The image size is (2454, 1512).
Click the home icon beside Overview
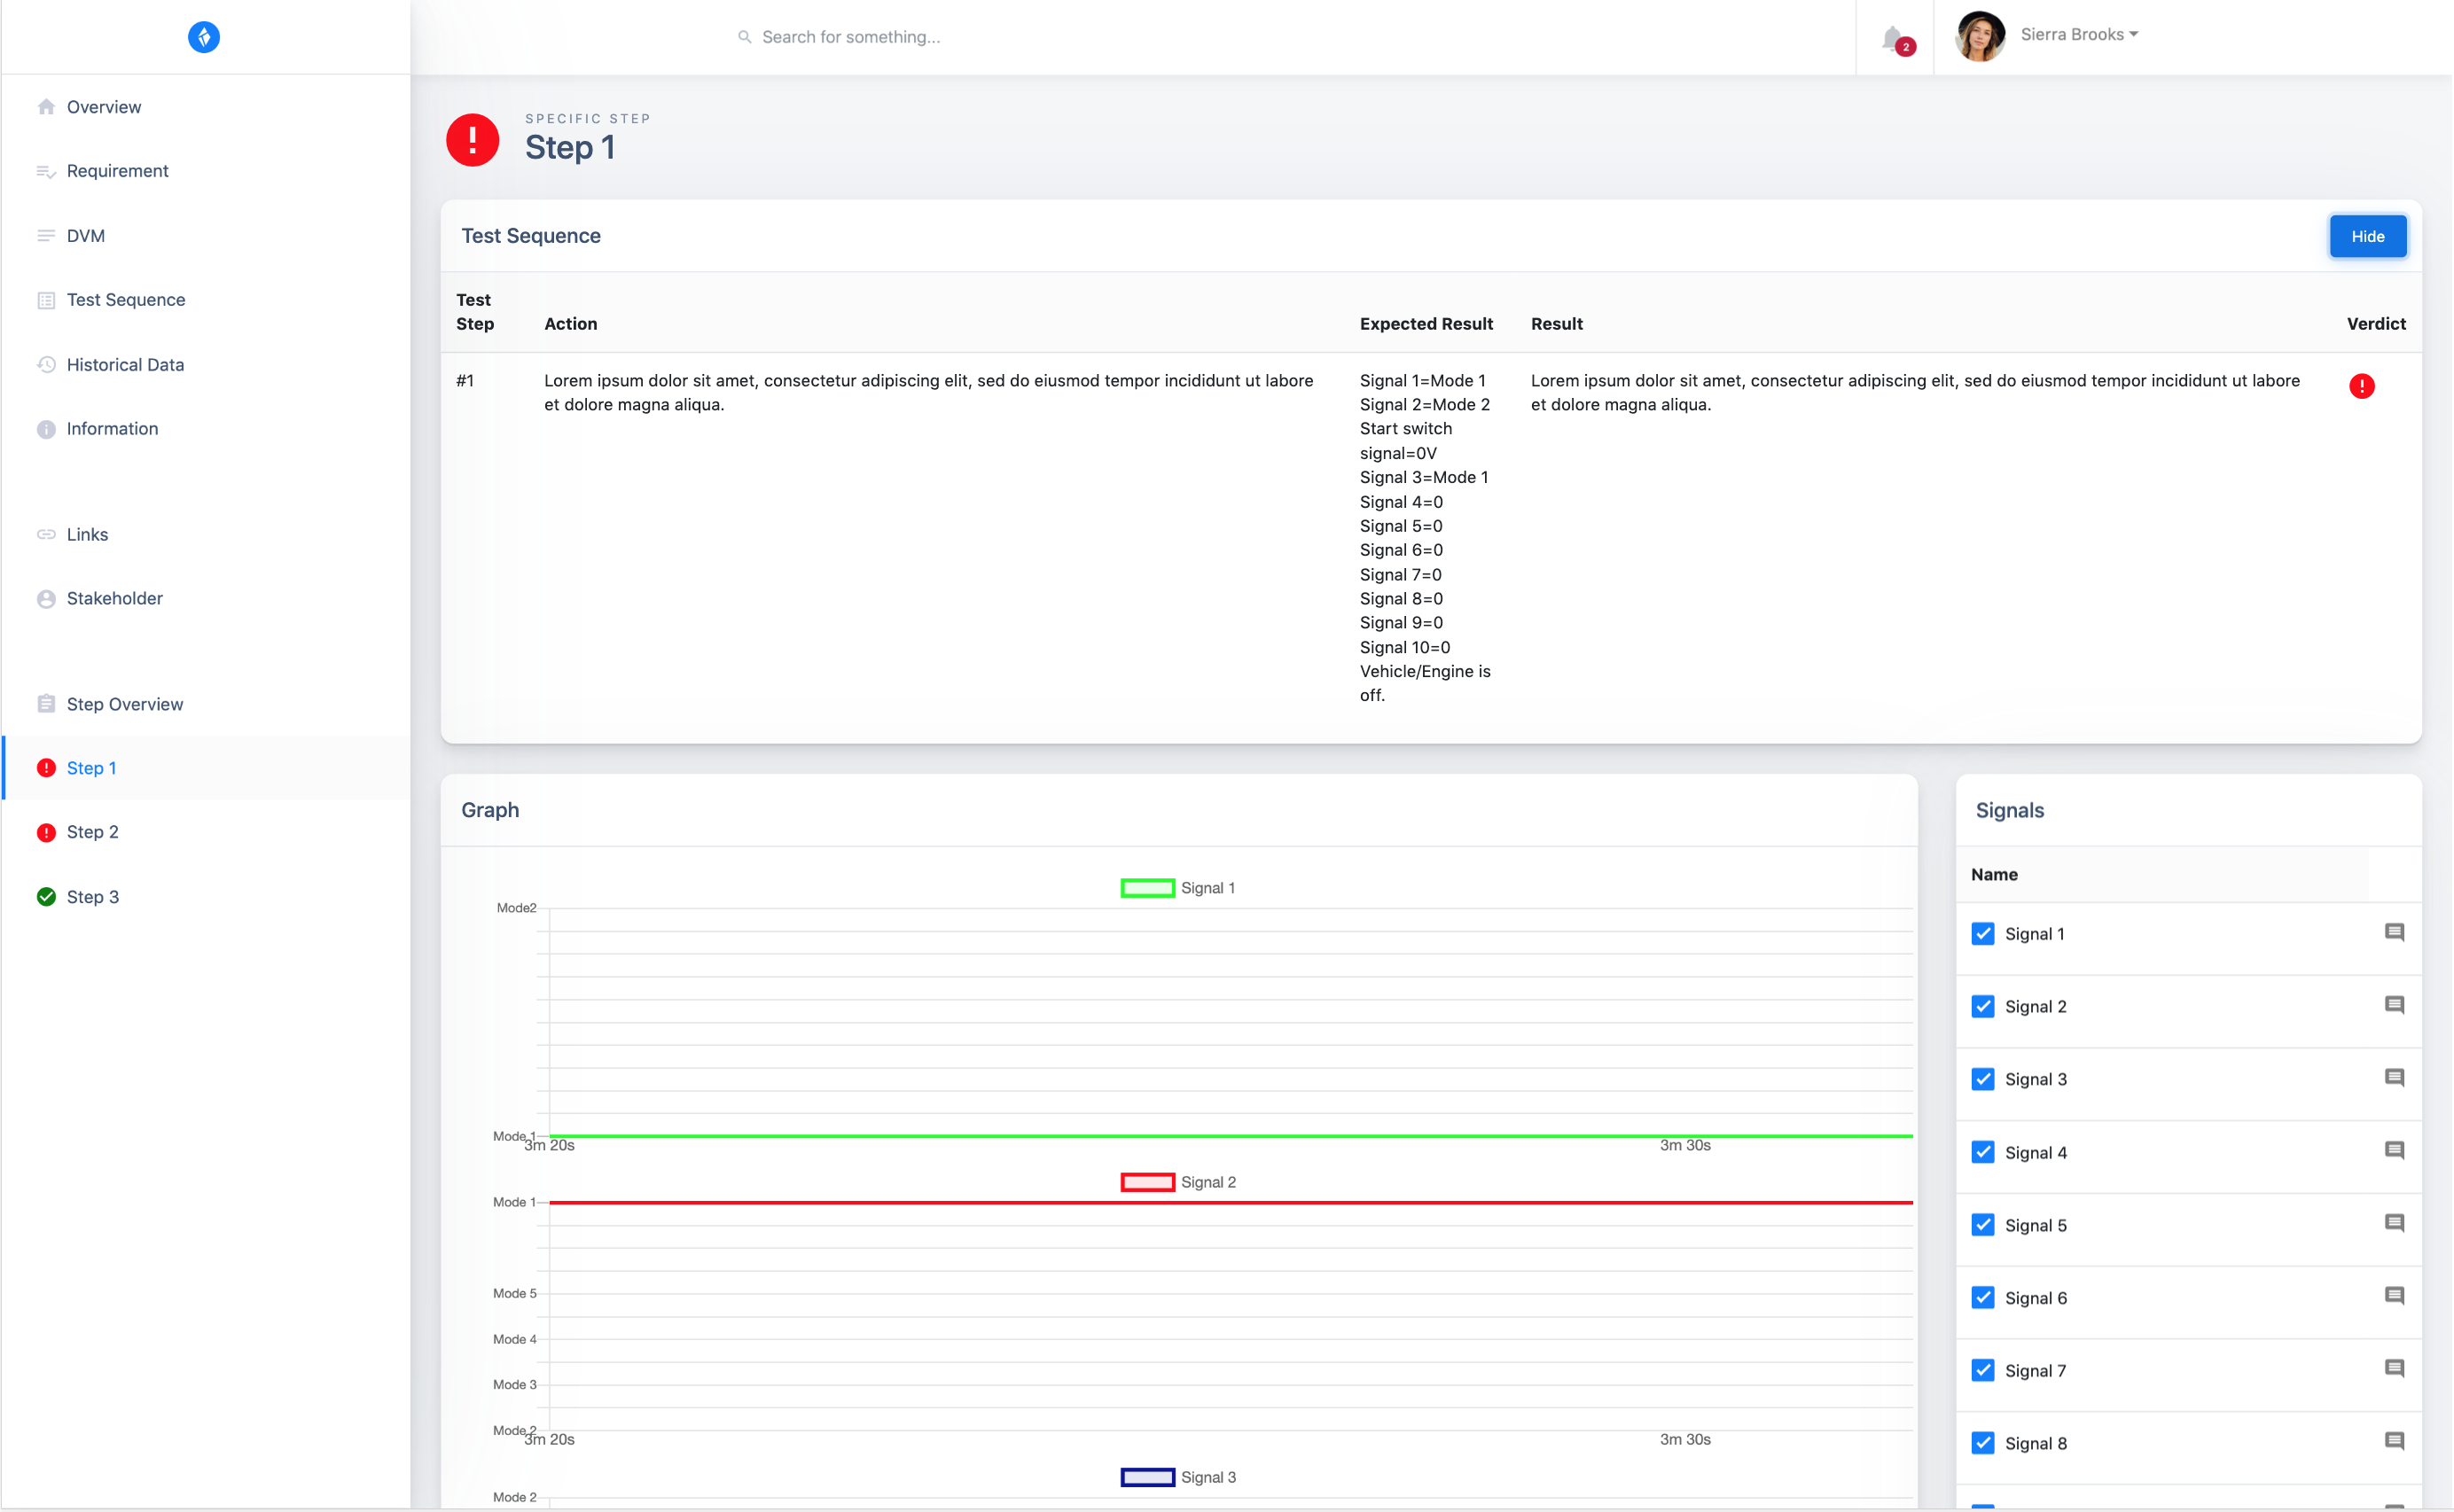tap(46, 107)
